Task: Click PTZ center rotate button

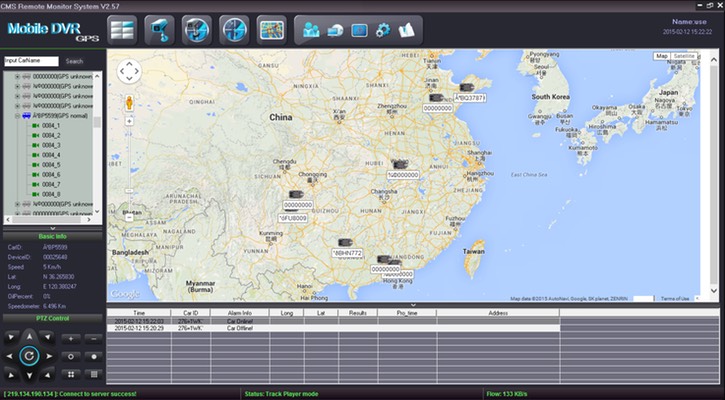Action: (x=29, y=355)
